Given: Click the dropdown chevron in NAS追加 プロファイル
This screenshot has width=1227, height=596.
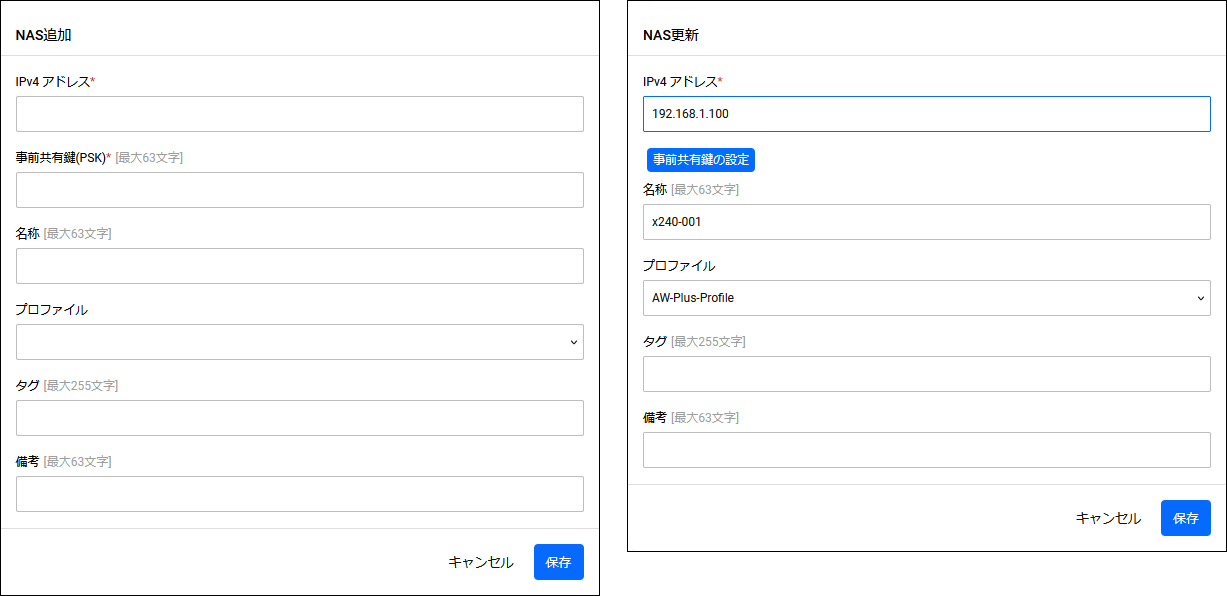Looking at the screenshot, I should (x=574, y=342).
